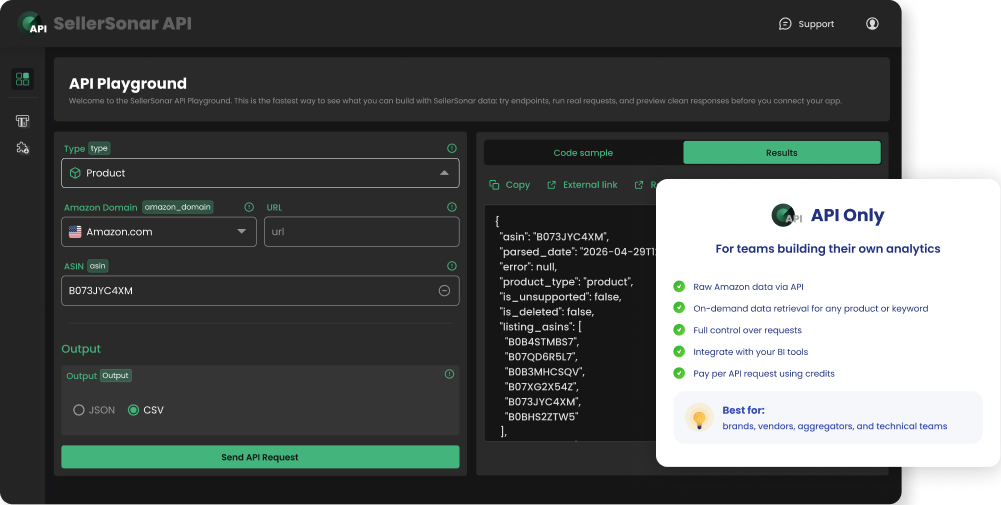1001x505 pixels.
Task: Click "B0BHS2ZTW5" in results
Action: (541, 416)
